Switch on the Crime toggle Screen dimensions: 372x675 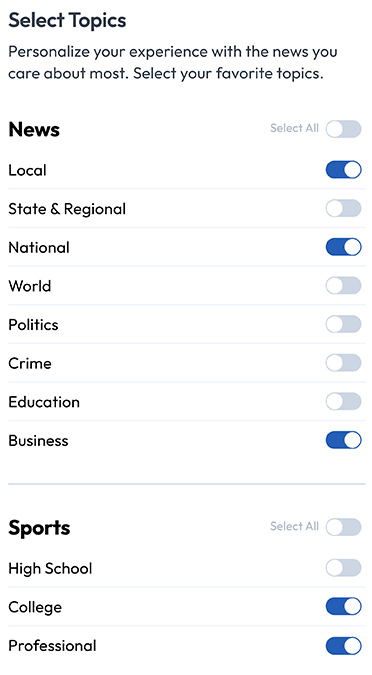(343, 363)
